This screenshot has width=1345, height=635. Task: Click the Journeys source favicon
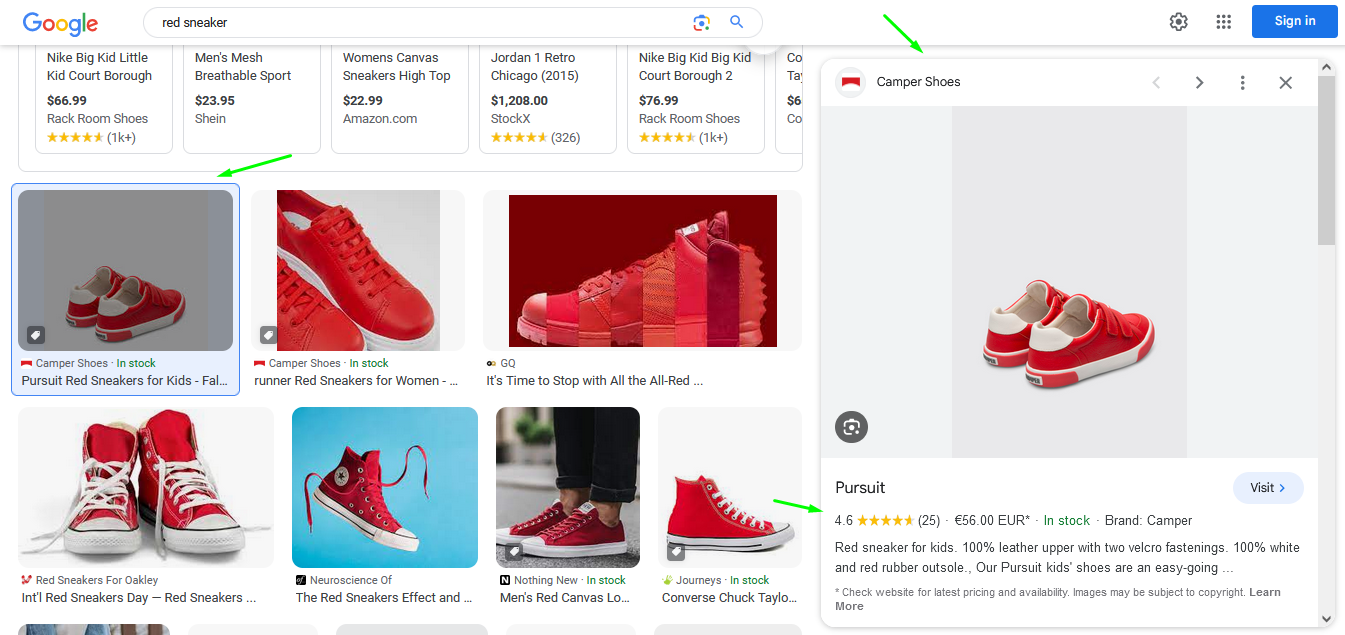pyautogui.click(x=667, y=580)
